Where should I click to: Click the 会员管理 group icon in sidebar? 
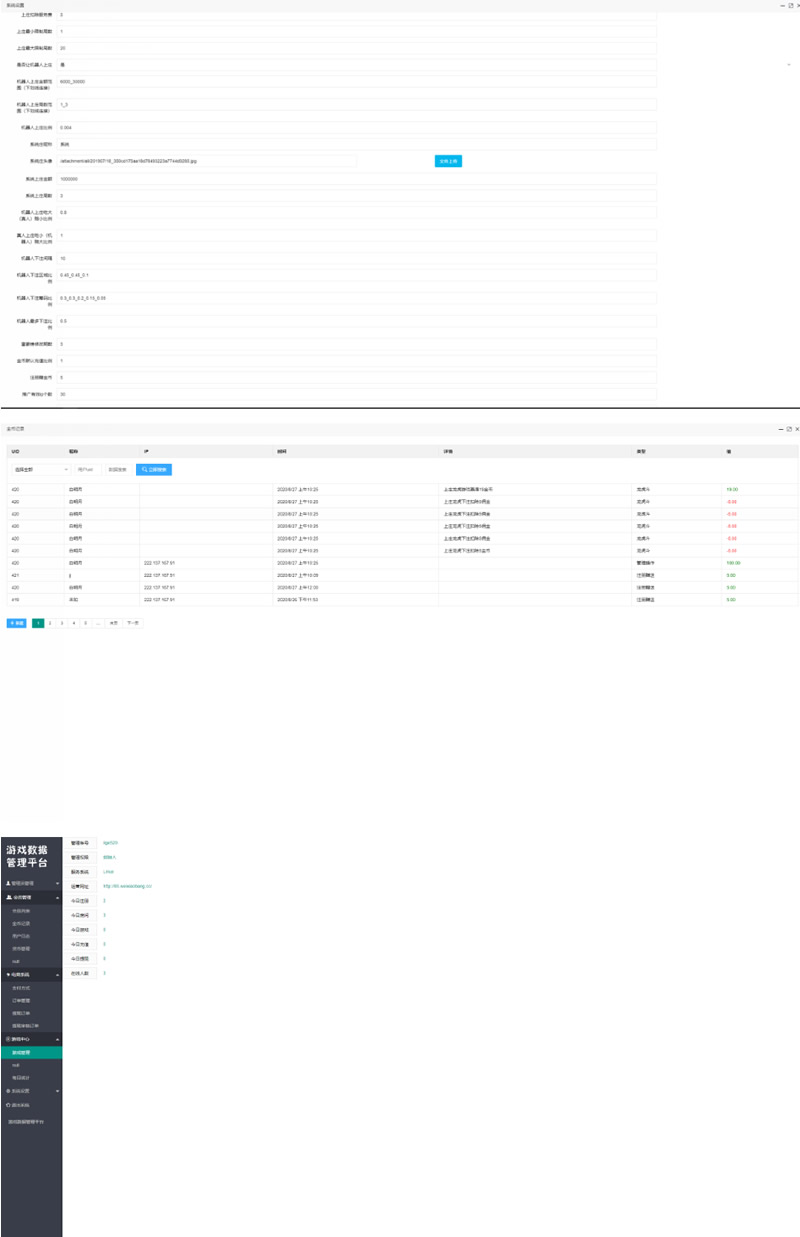point(8,897)
